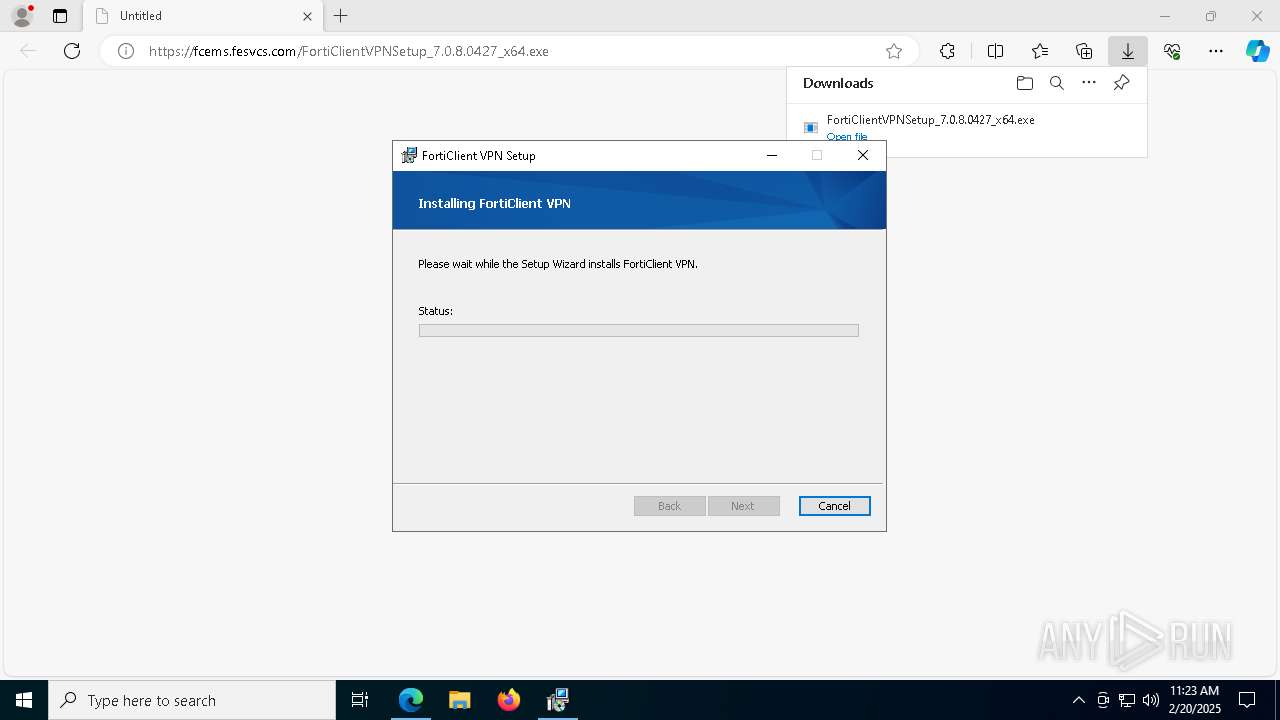Open the notification center icon

click(x=1248, y=700)
